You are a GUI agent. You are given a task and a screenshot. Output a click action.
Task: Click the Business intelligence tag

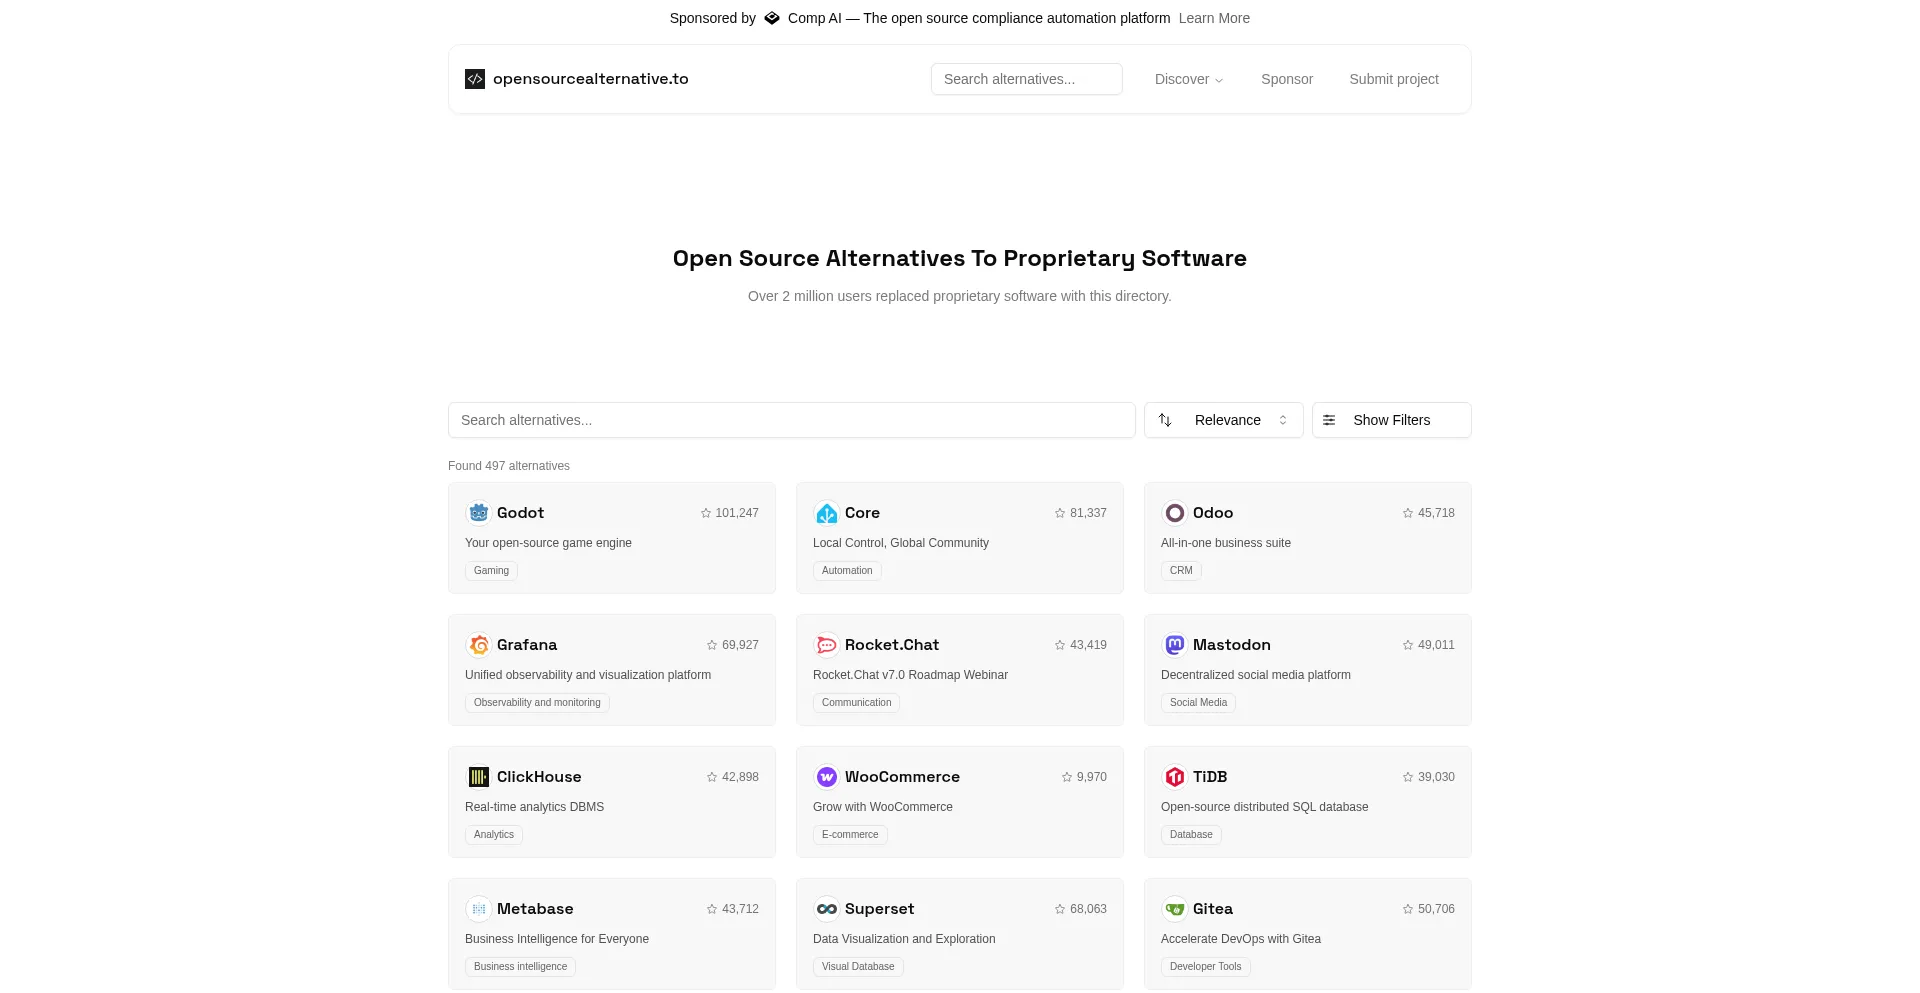[520, 967]
